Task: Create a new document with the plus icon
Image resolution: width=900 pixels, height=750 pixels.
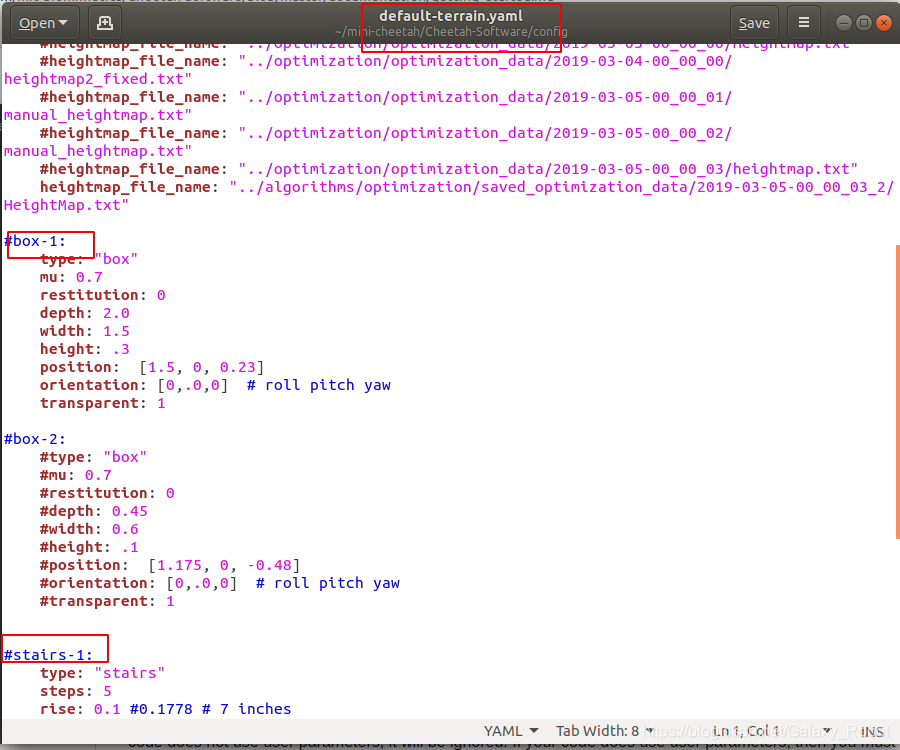Action: (x=104, y=23)
